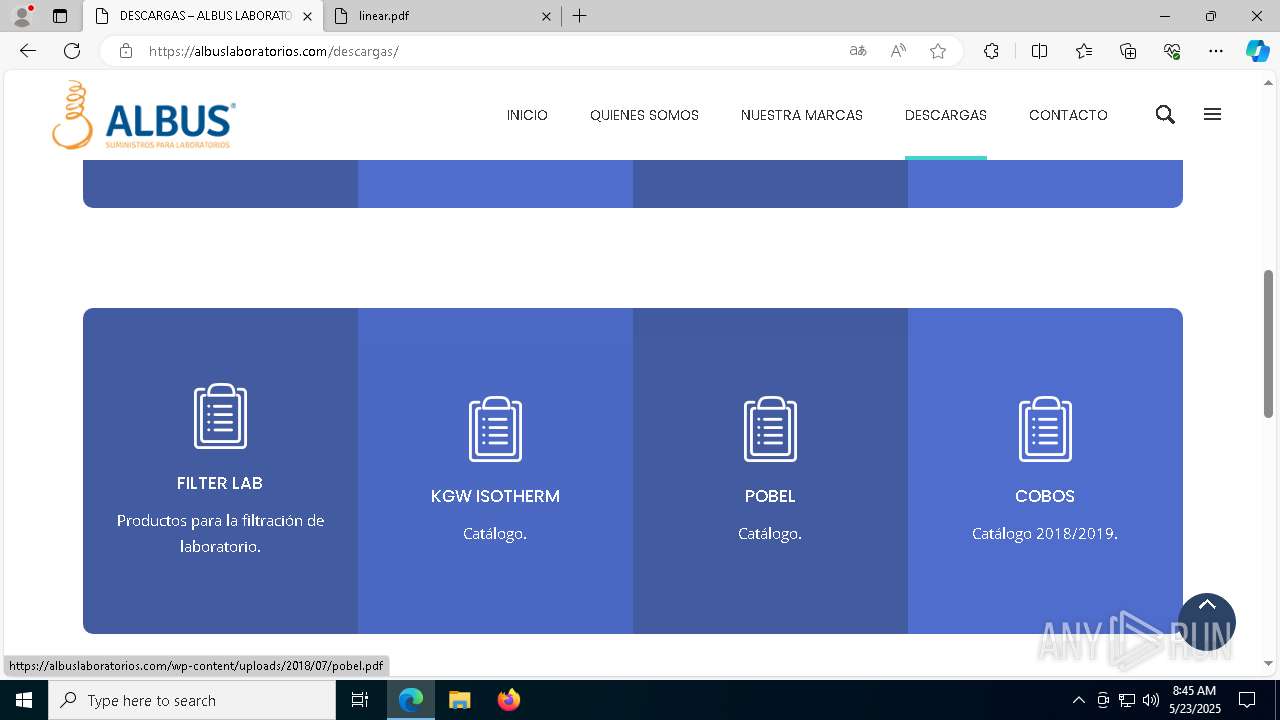1280x720 pixels.
Task: Click the scrollbar down arrow
Action: click(1268, 663)
